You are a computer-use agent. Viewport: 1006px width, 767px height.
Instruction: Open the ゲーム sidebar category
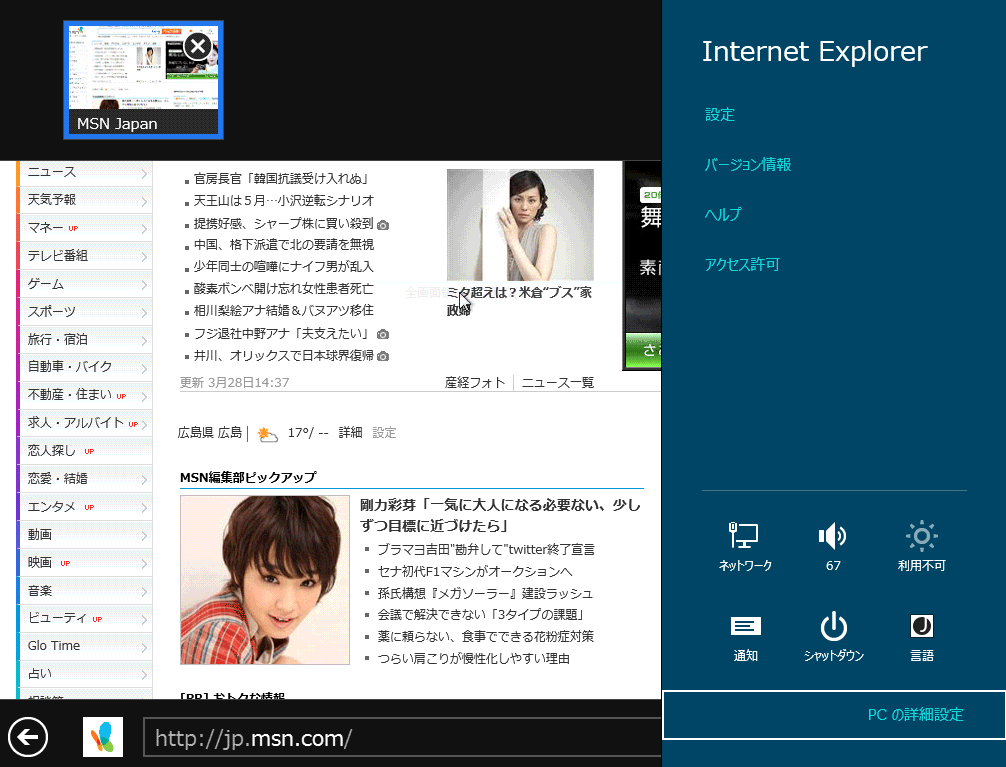tap(85, 284)
